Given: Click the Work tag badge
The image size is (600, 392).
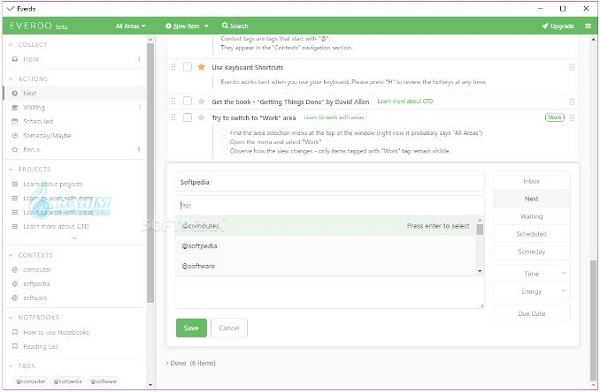Looking at the screenshot, I should [x=554, y=118].
